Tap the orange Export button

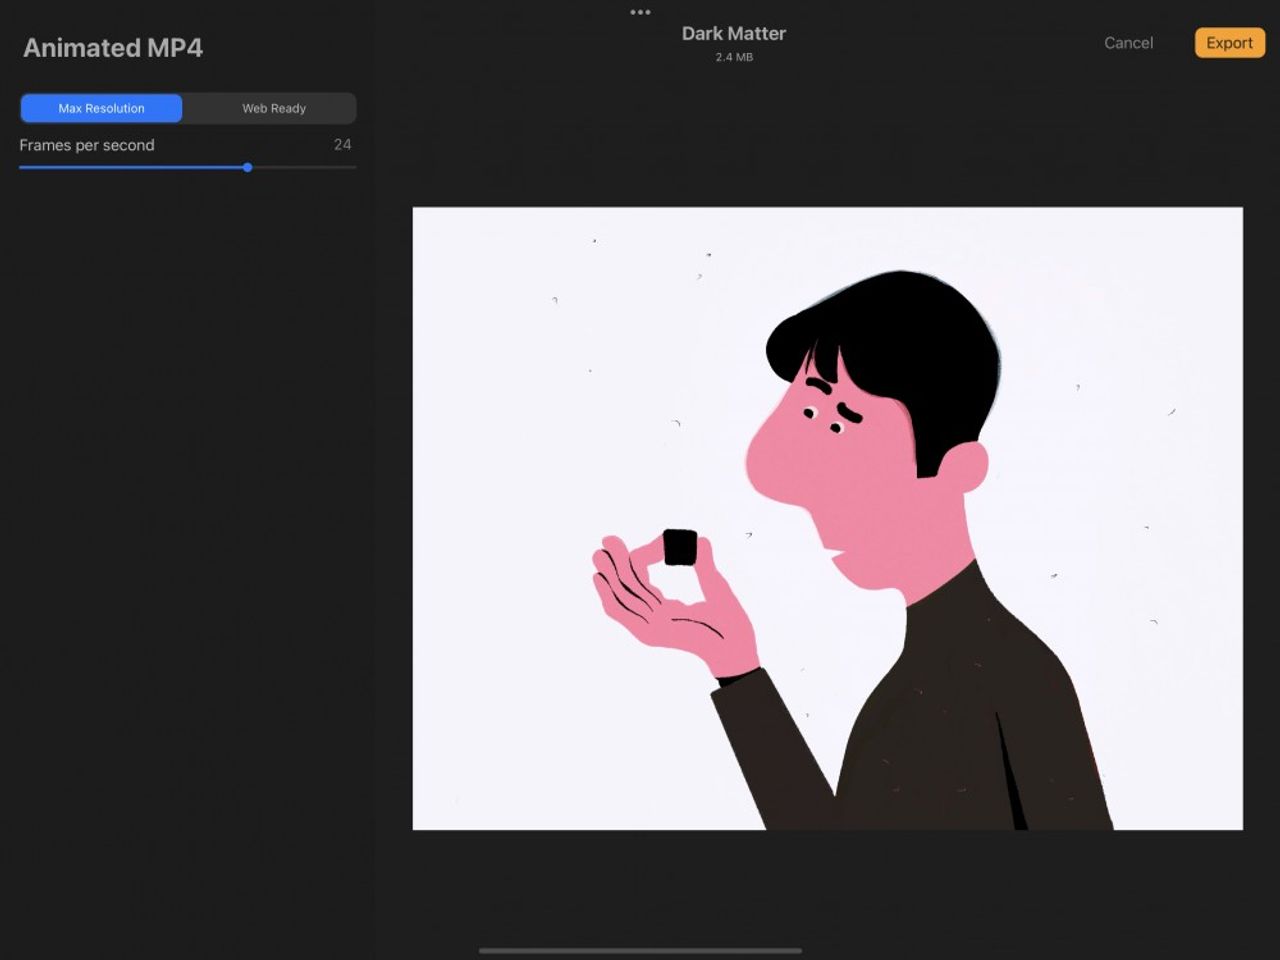click(x=1229, y=43)
